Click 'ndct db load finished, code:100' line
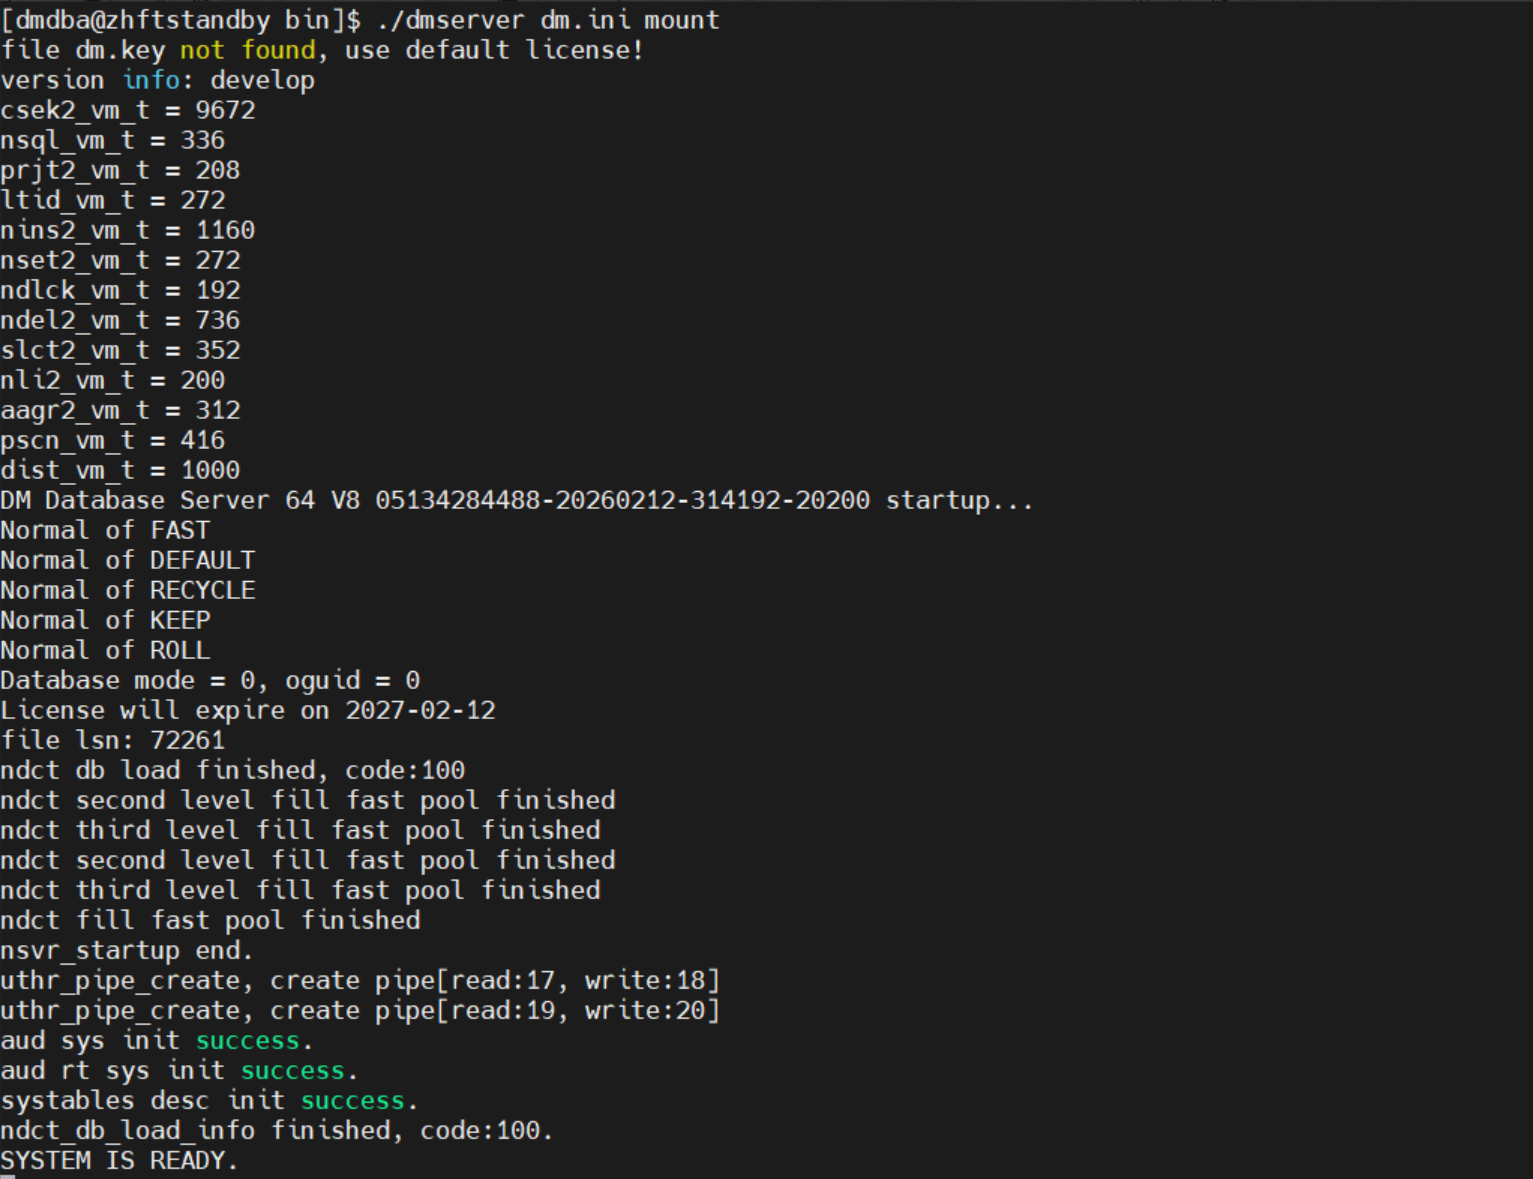The height and width of the screenshot is (1179, 1533). click(233, 770)
